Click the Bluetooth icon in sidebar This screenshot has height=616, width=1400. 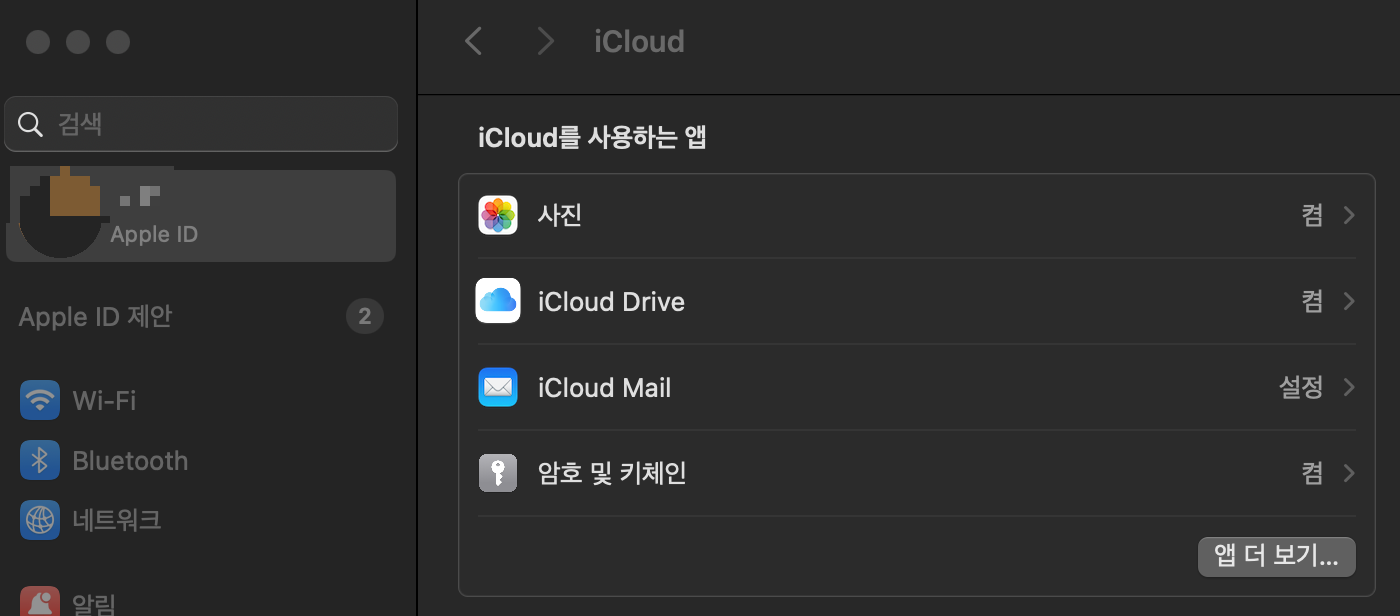click(x=40, y=460)
